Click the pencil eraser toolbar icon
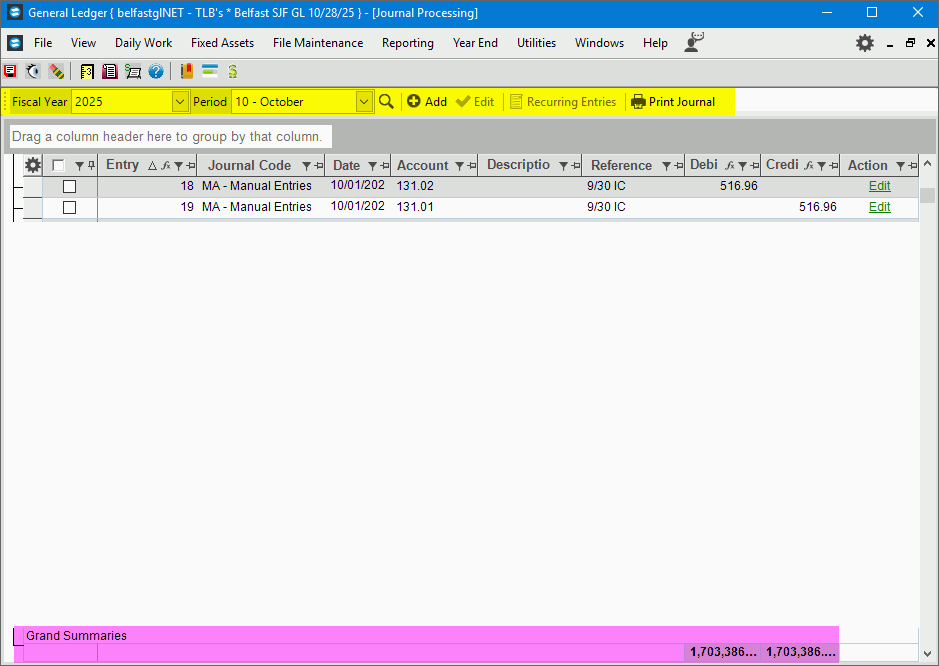 click(56, 71)
